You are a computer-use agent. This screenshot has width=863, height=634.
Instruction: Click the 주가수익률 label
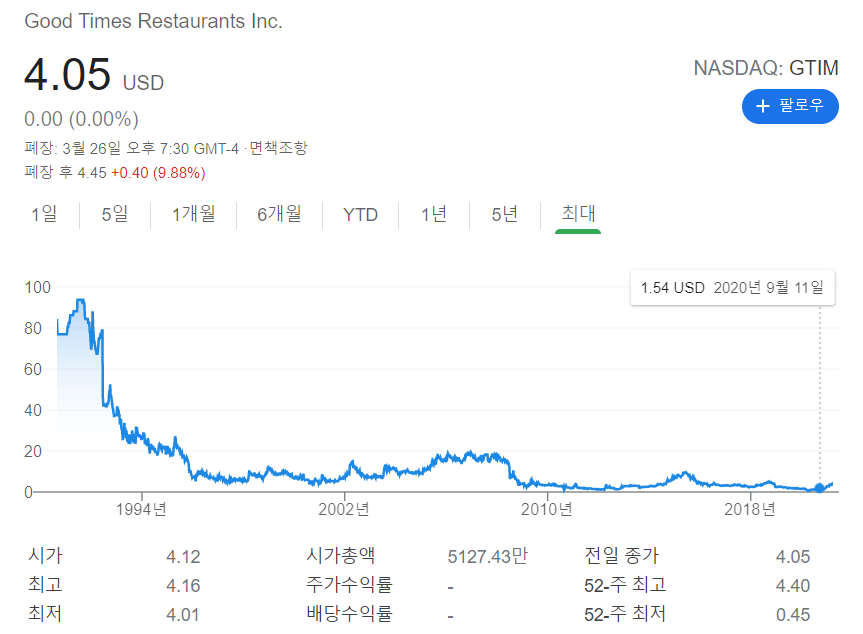pyautogui.click(x=349, y=584)
